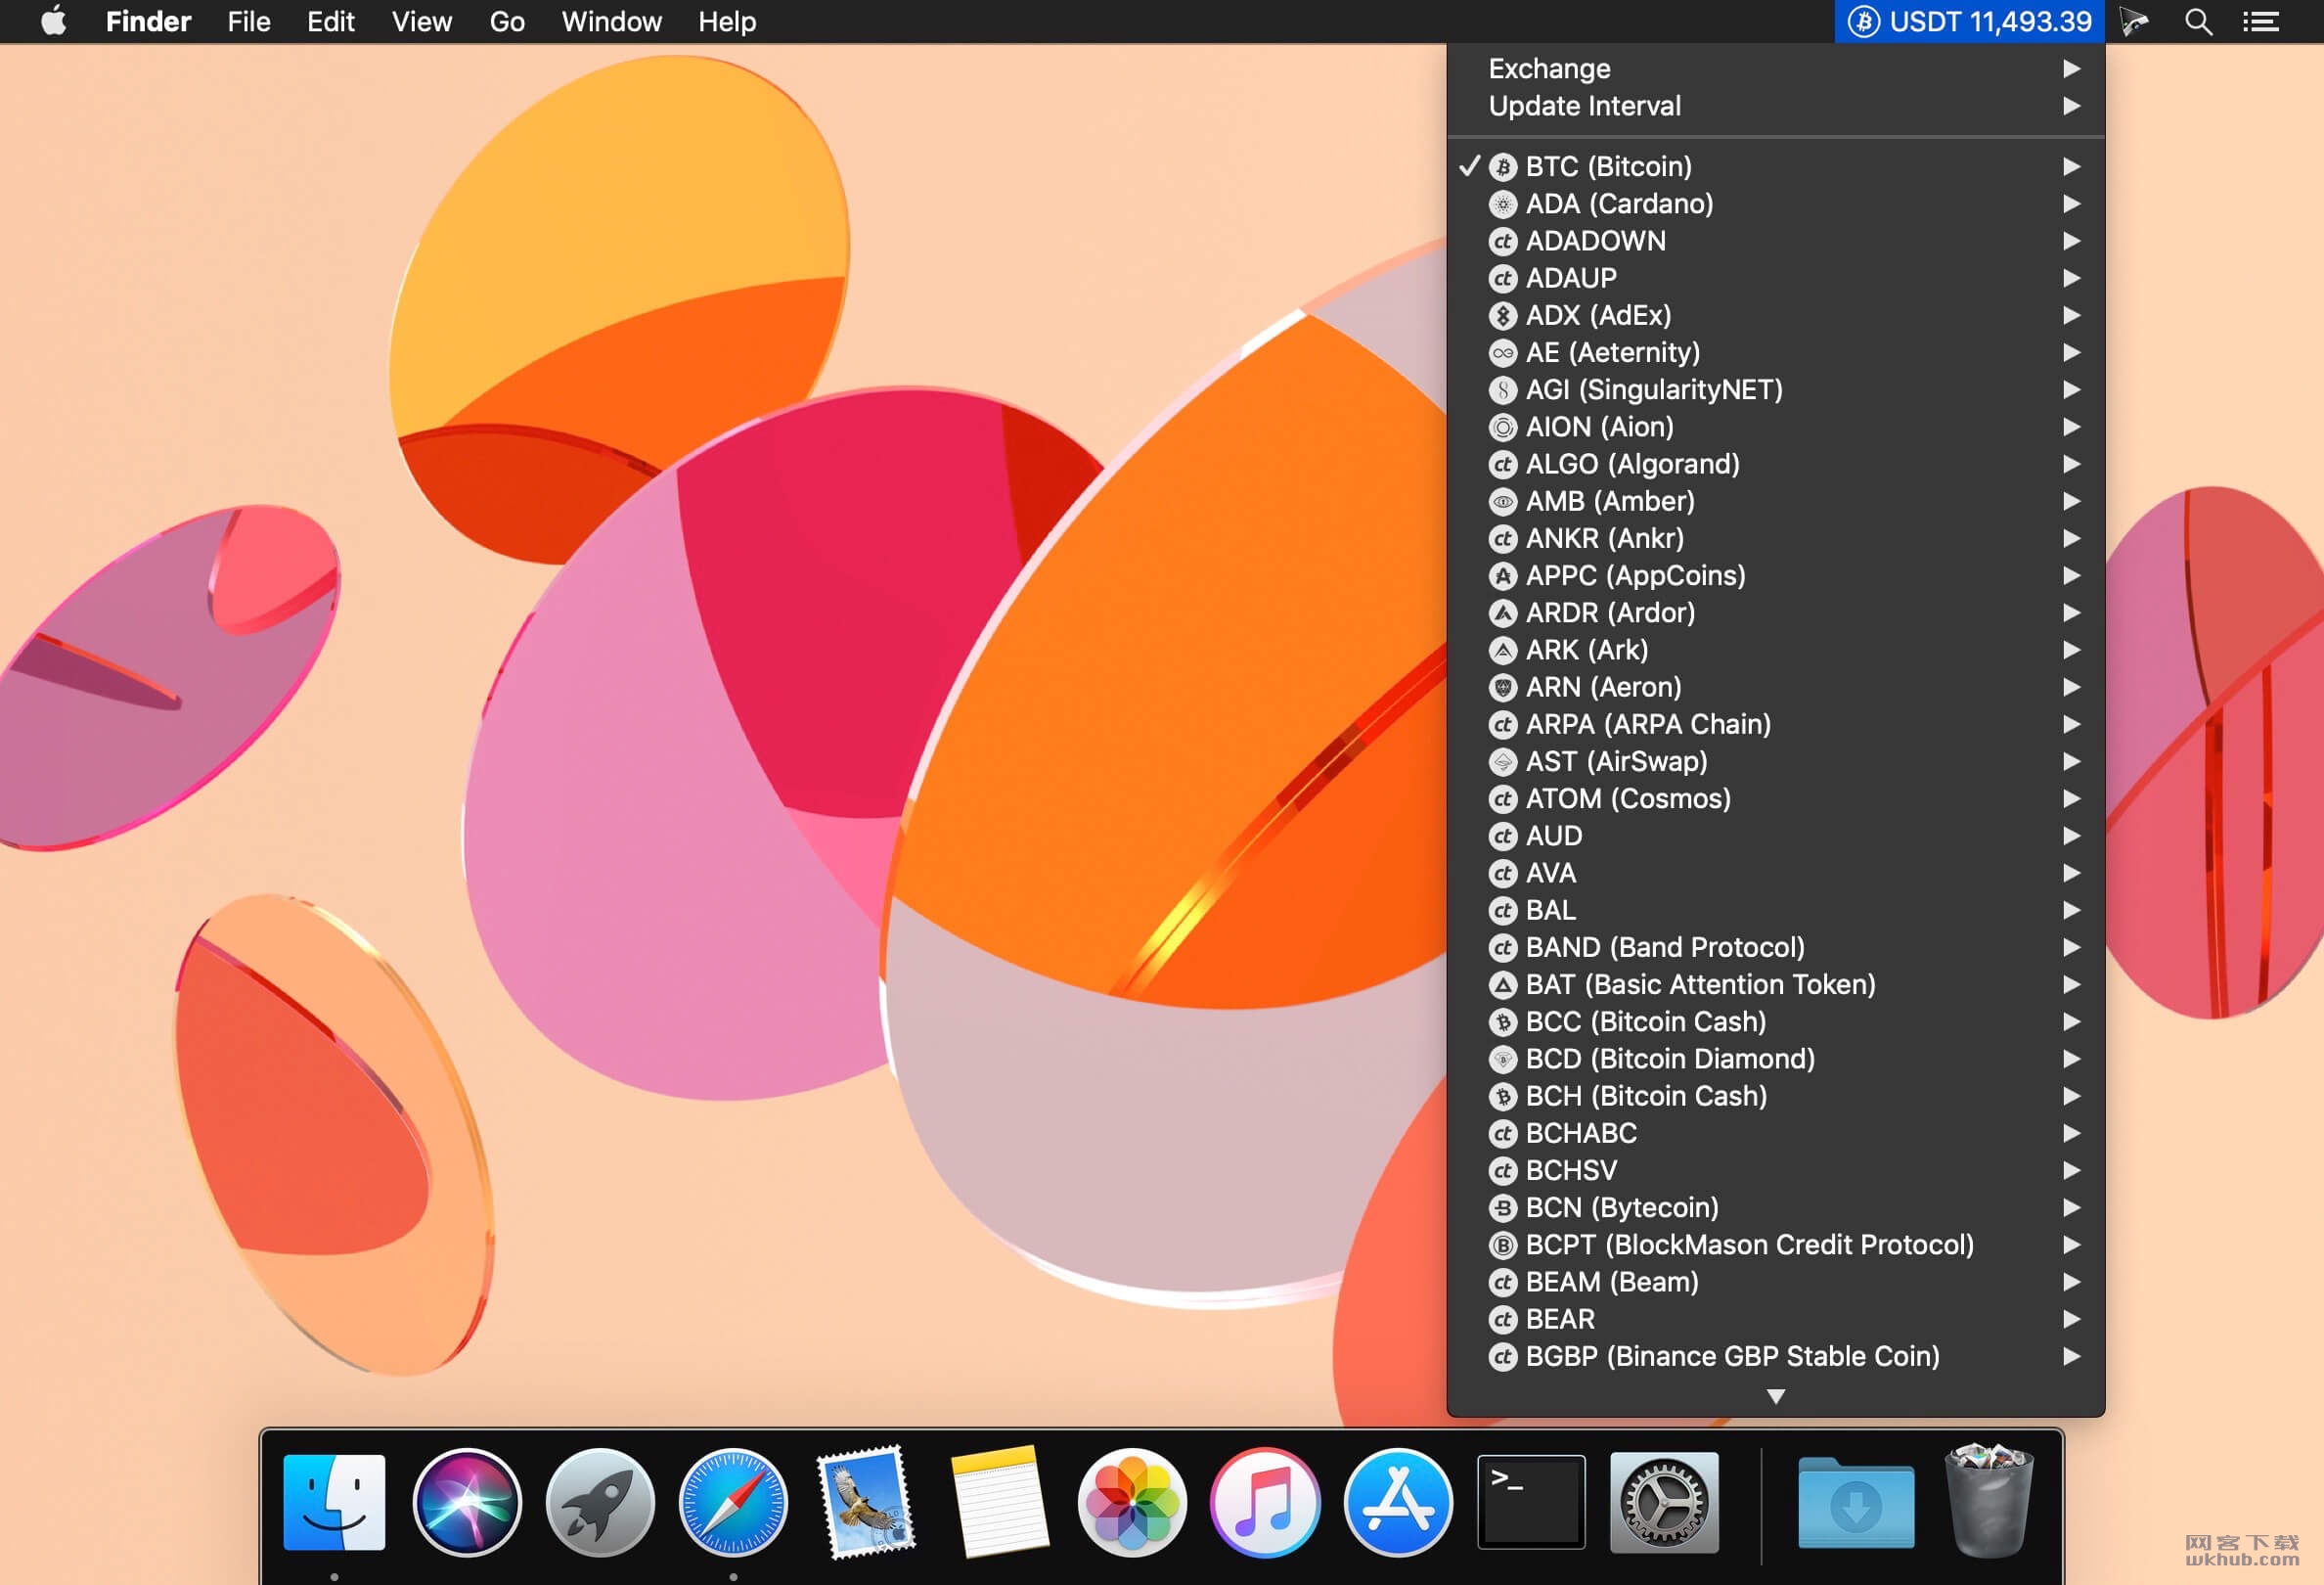Choose BCH (Bitcoin Cash) entry
Image resolution: width=2324 pixels, height=1585 pixels.
[1776, 1096]
